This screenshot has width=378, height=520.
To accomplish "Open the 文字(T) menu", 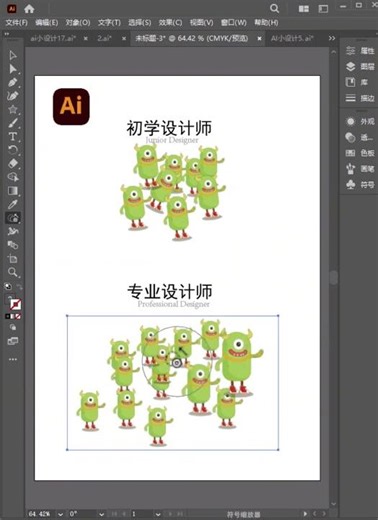I will 109,23.
